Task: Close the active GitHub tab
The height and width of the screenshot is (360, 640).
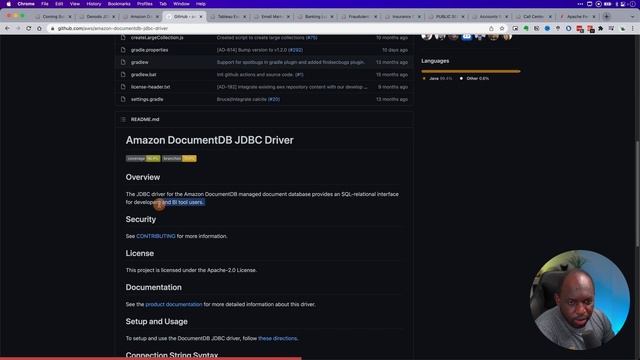Action: (x=201, y=17)
